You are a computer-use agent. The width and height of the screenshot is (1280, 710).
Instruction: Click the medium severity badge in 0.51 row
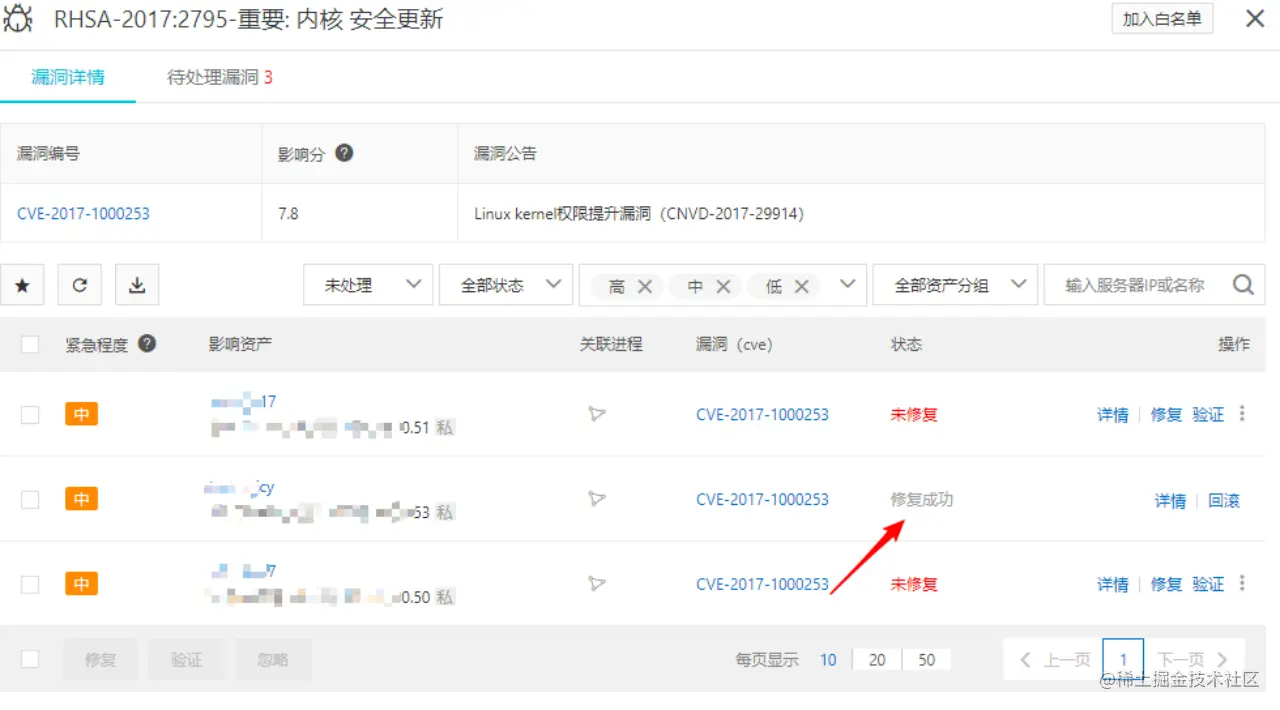81,413
